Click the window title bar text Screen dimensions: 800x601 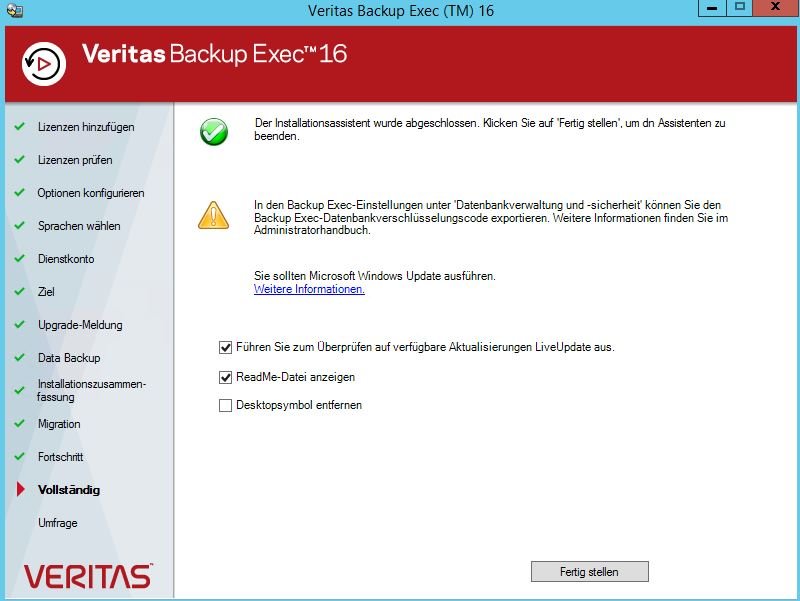[x=401, y=11]
